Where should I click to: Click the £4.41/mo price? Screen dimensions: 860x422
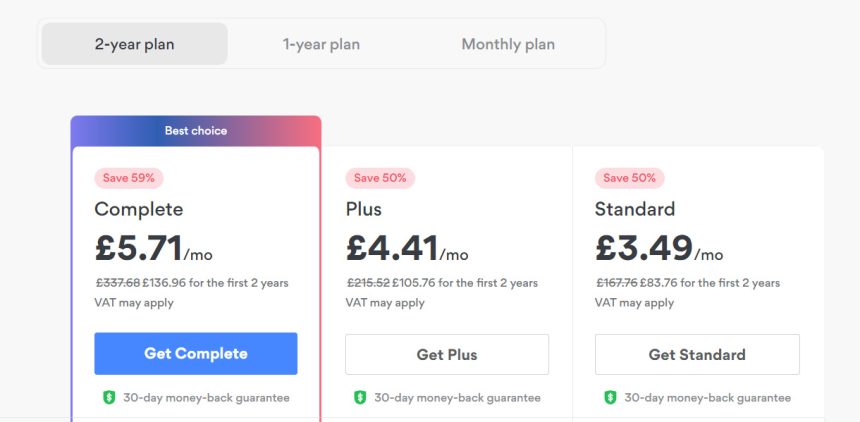406,247
